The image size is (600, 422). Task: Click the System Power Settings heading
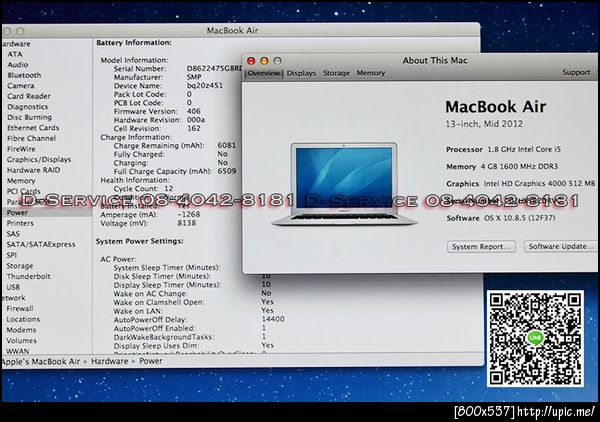139,241
